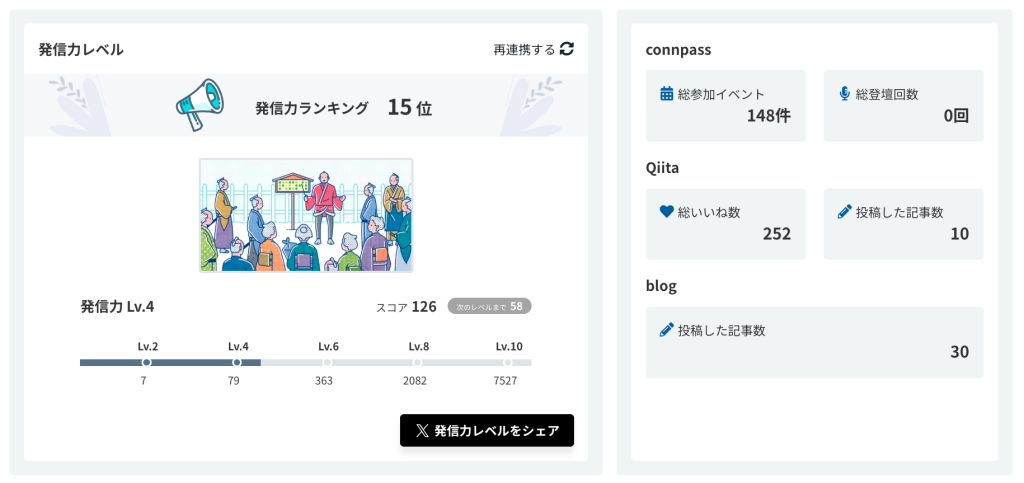Click the Lv.4 marker on the progress bar
This screenshot has height=483, width=1024.
click(236, 362)
